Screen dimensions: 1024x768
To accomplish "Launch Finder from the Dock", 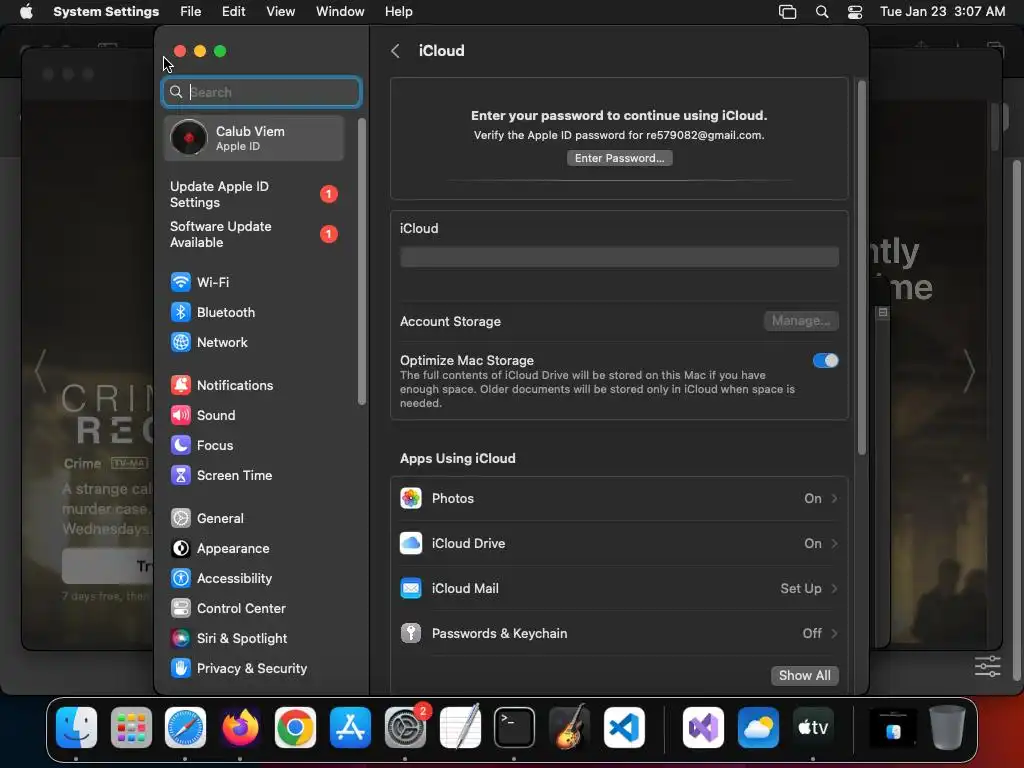I will coord(76,728).
